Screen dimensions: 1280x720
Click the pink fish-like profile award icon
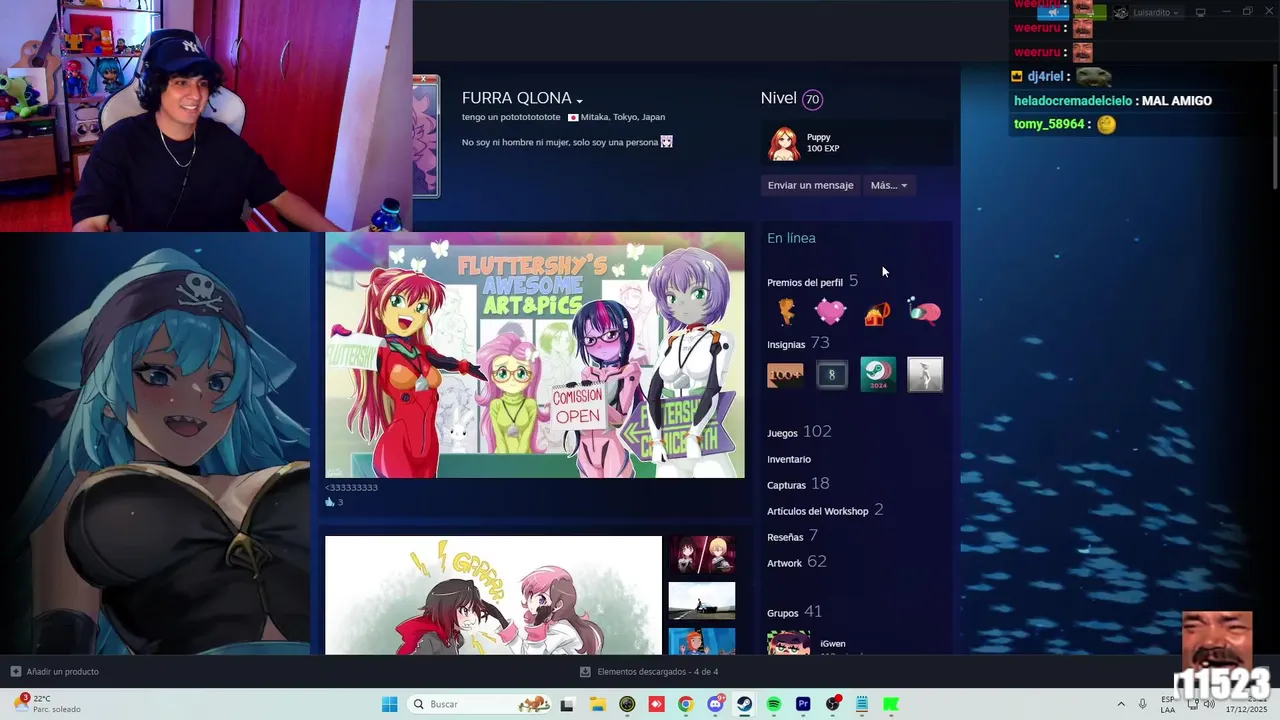click(924, 312)
